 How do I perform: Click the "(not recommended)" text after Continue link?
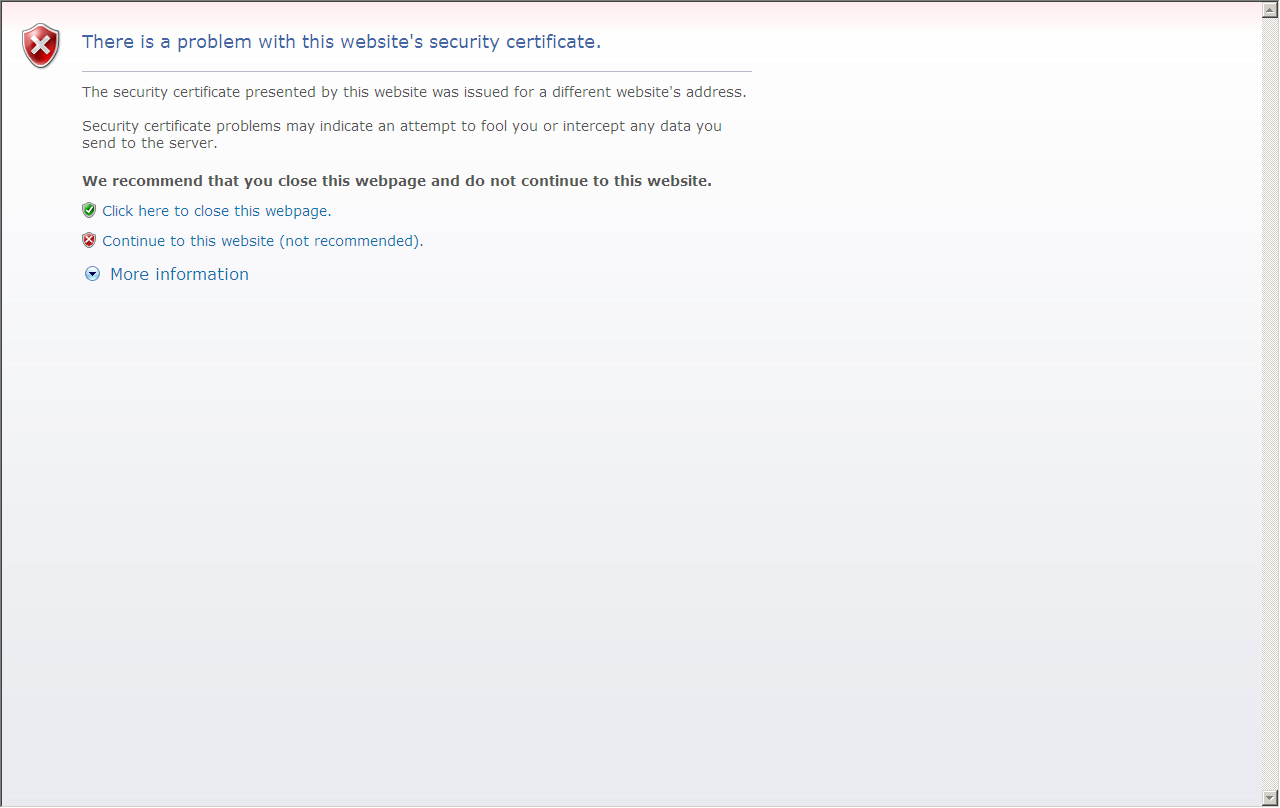point(350,241)
